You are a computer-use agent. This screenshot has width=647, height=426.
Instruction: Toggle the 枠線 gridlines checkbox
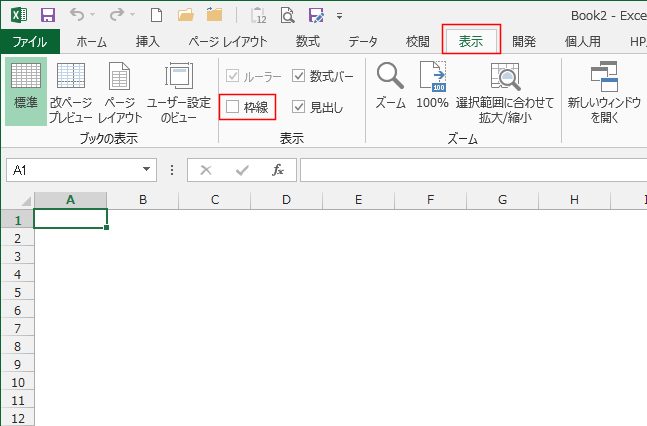[x=232, y=107]
